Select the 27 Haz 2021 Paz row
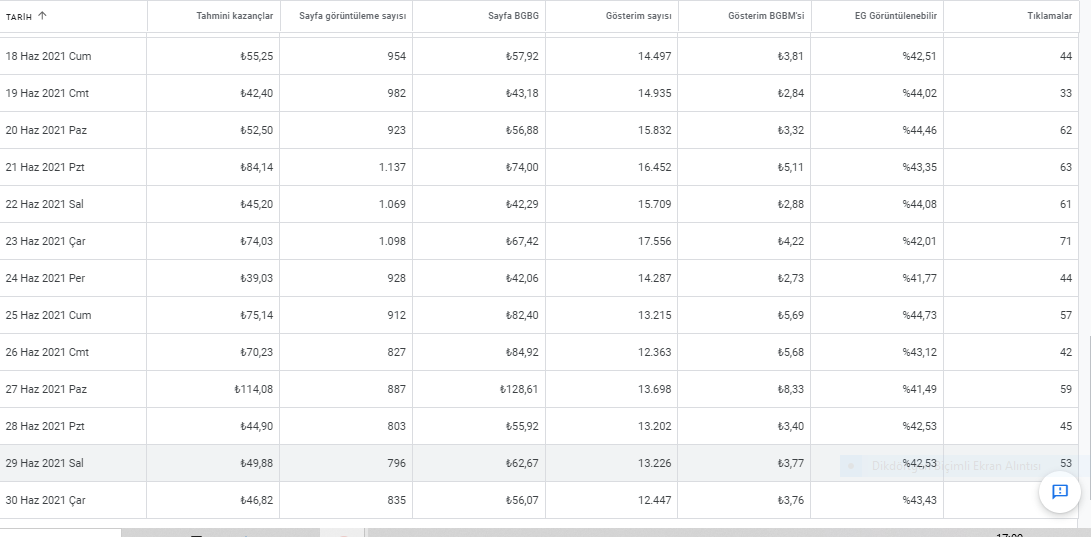 point(539,389)
